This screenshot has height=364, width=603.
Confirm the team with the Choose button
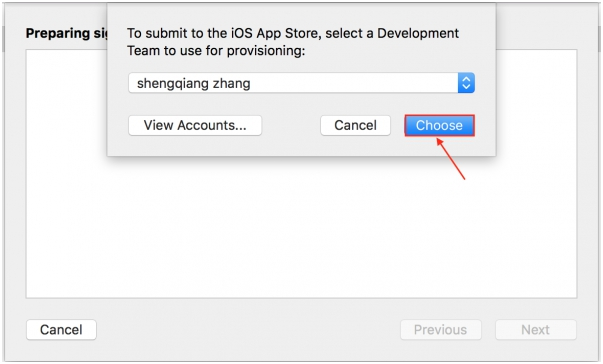(439, 125)
